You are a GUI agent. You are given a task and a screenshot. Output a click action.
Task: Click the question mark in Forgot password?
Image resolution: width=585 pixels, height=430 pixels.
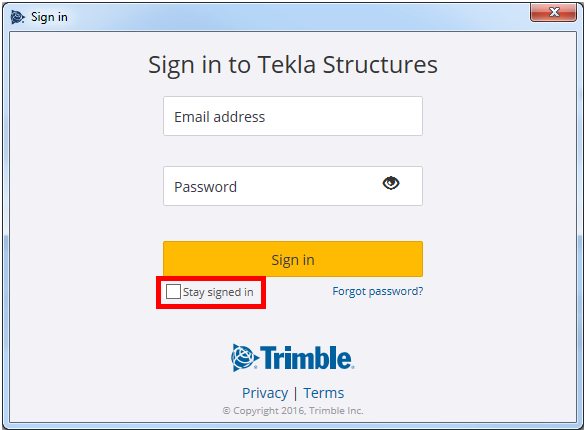420,291
